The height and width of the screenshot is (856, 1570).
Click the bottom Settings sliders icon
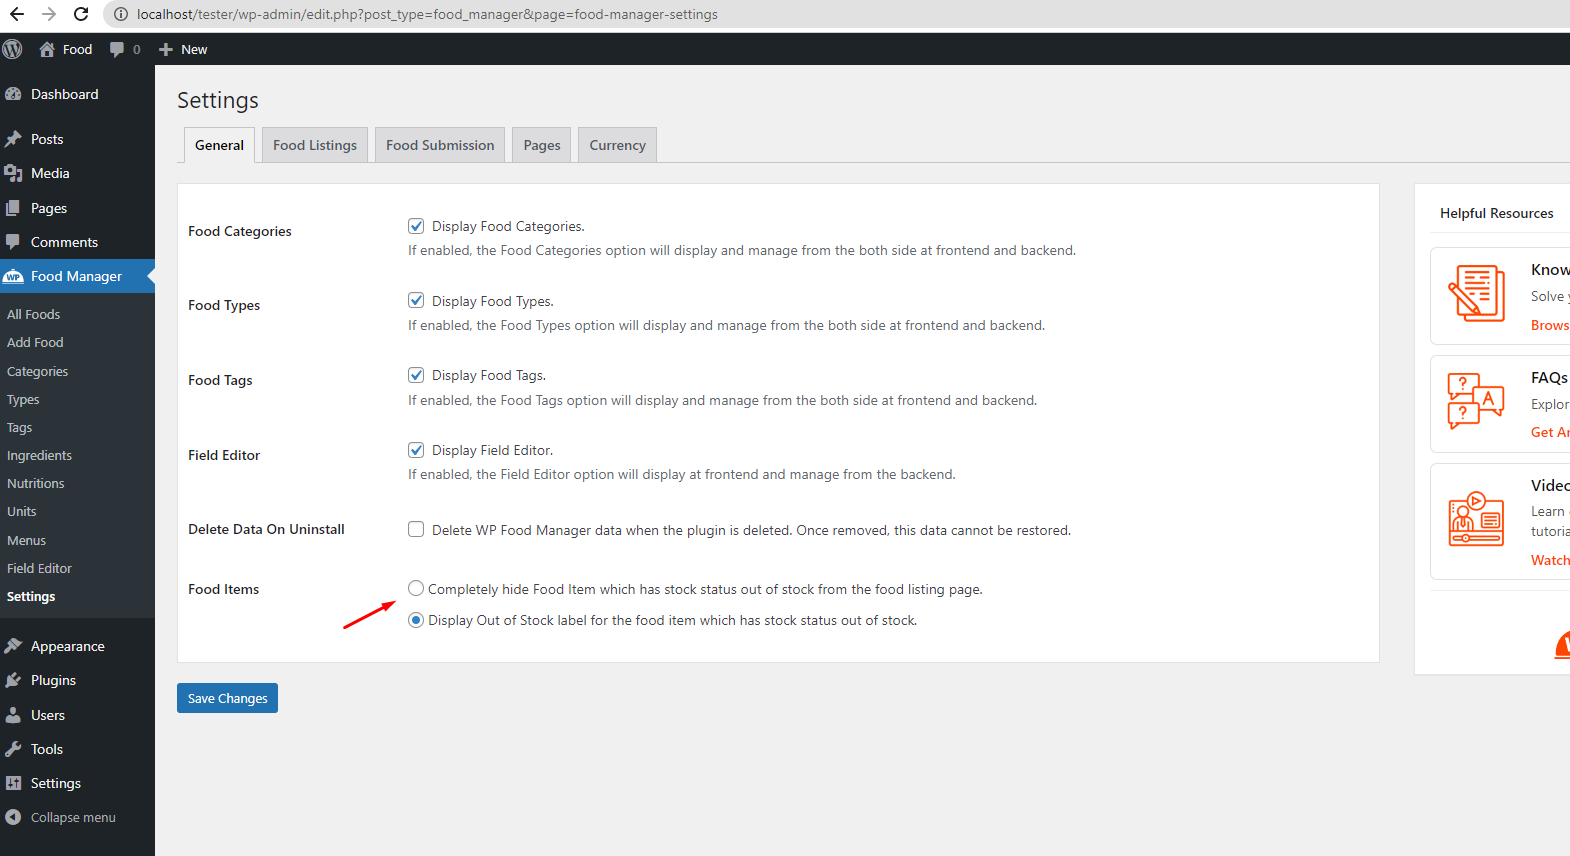(13, 783)
